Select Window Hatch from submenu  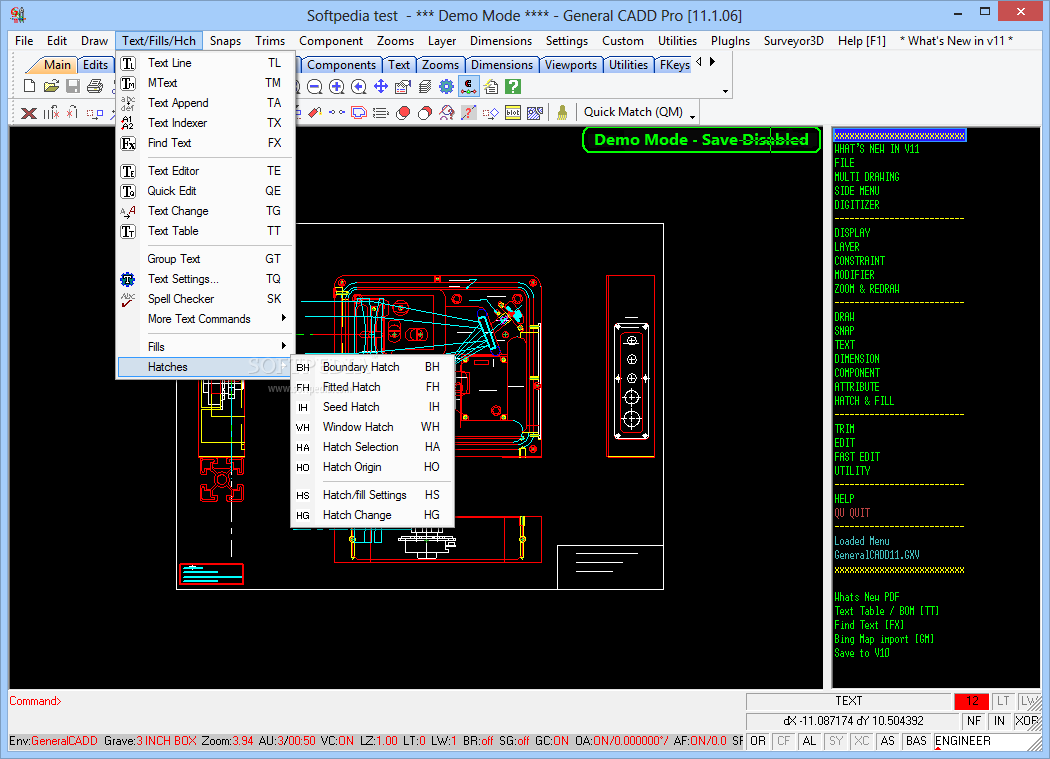coord(372,427)
